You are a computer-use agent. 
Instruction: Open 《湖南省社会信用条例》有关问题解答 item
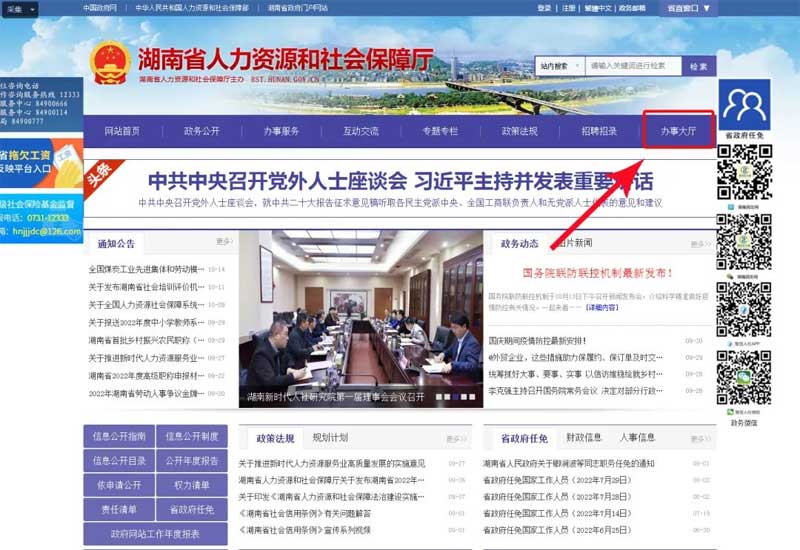point(305,513)
